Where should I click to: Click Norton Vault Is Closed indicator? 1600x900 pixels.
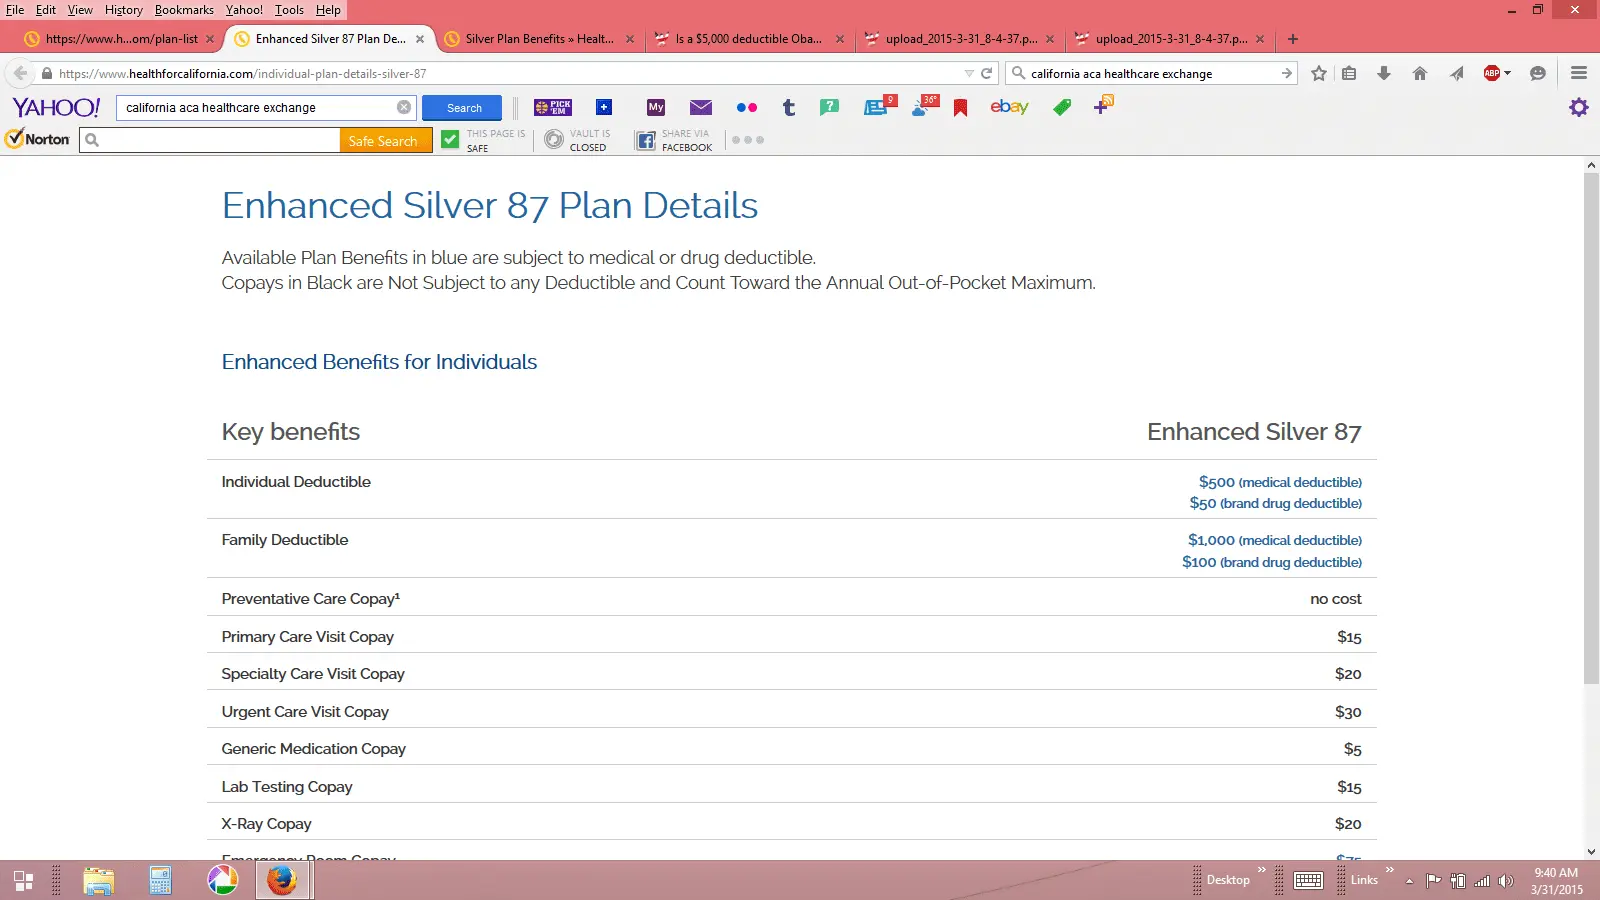click(576, 140)
